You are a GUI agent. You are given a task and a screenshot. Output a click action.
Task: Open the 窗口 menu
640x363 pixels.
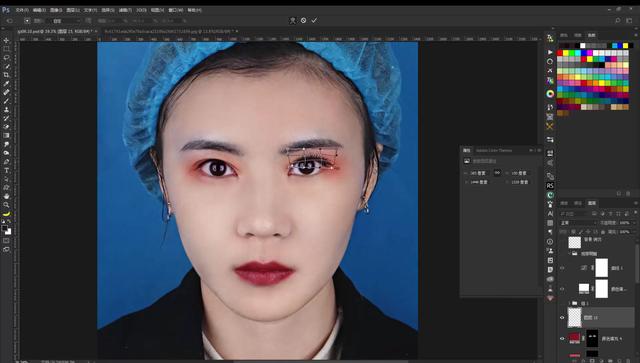tap(176, 10)
